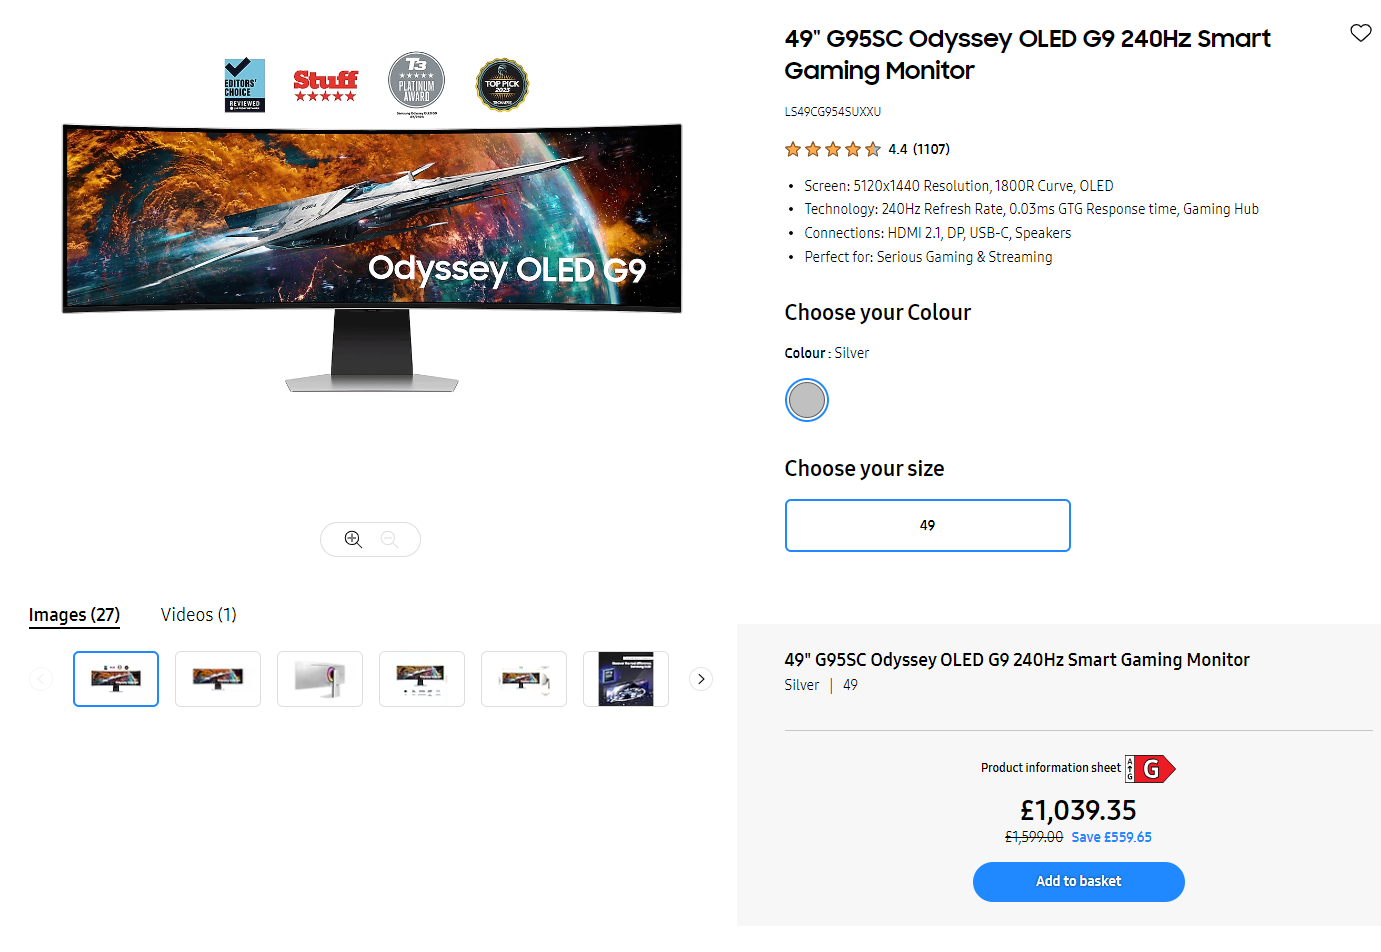Click the T3 Platinum Award badge
This screenshot has height=952, width=1381.
point(416,82)
